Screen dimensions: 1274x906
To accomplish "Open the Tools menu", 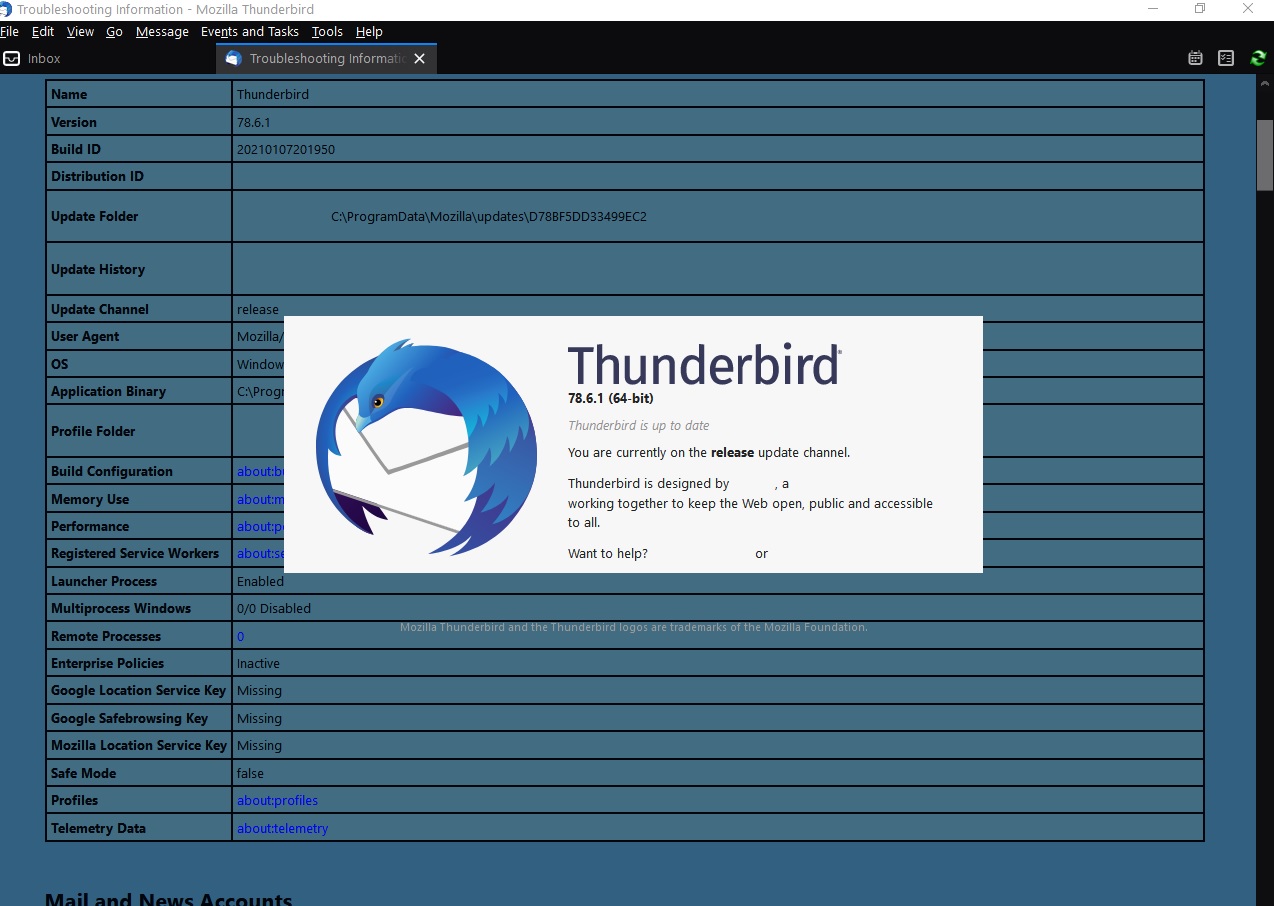I will (x=327, y=32).
